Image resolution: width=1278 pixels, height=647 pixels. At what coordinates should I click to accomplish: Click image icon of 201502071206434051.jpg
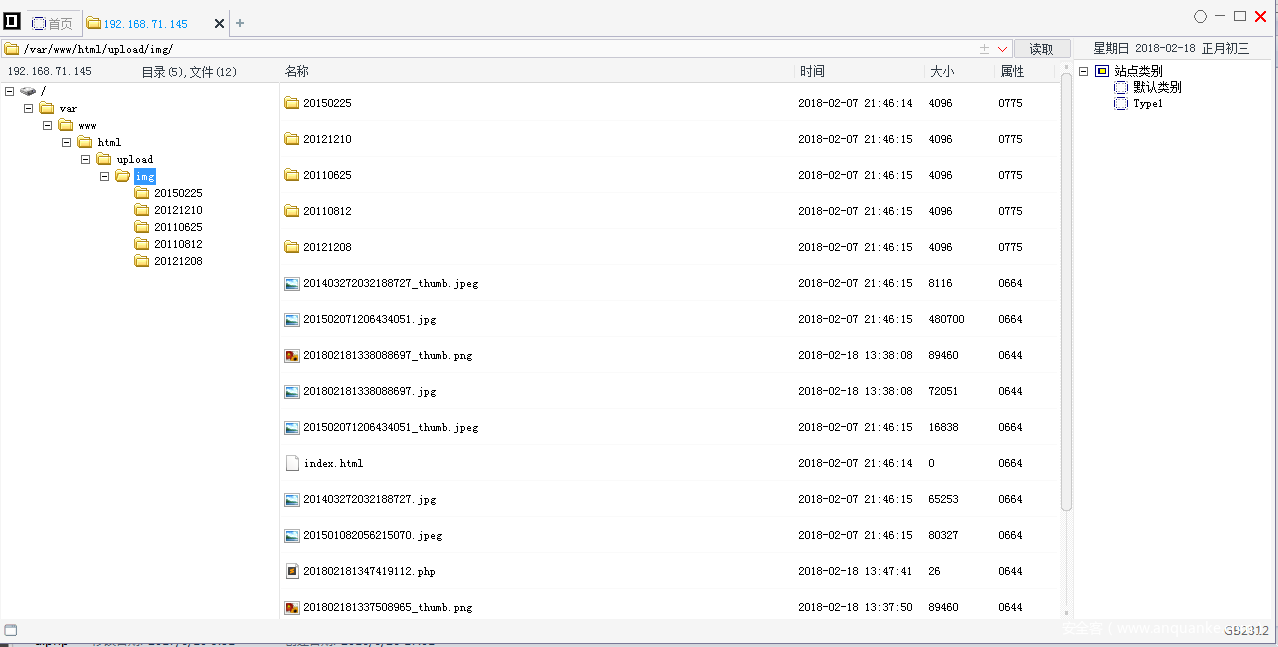292,319
